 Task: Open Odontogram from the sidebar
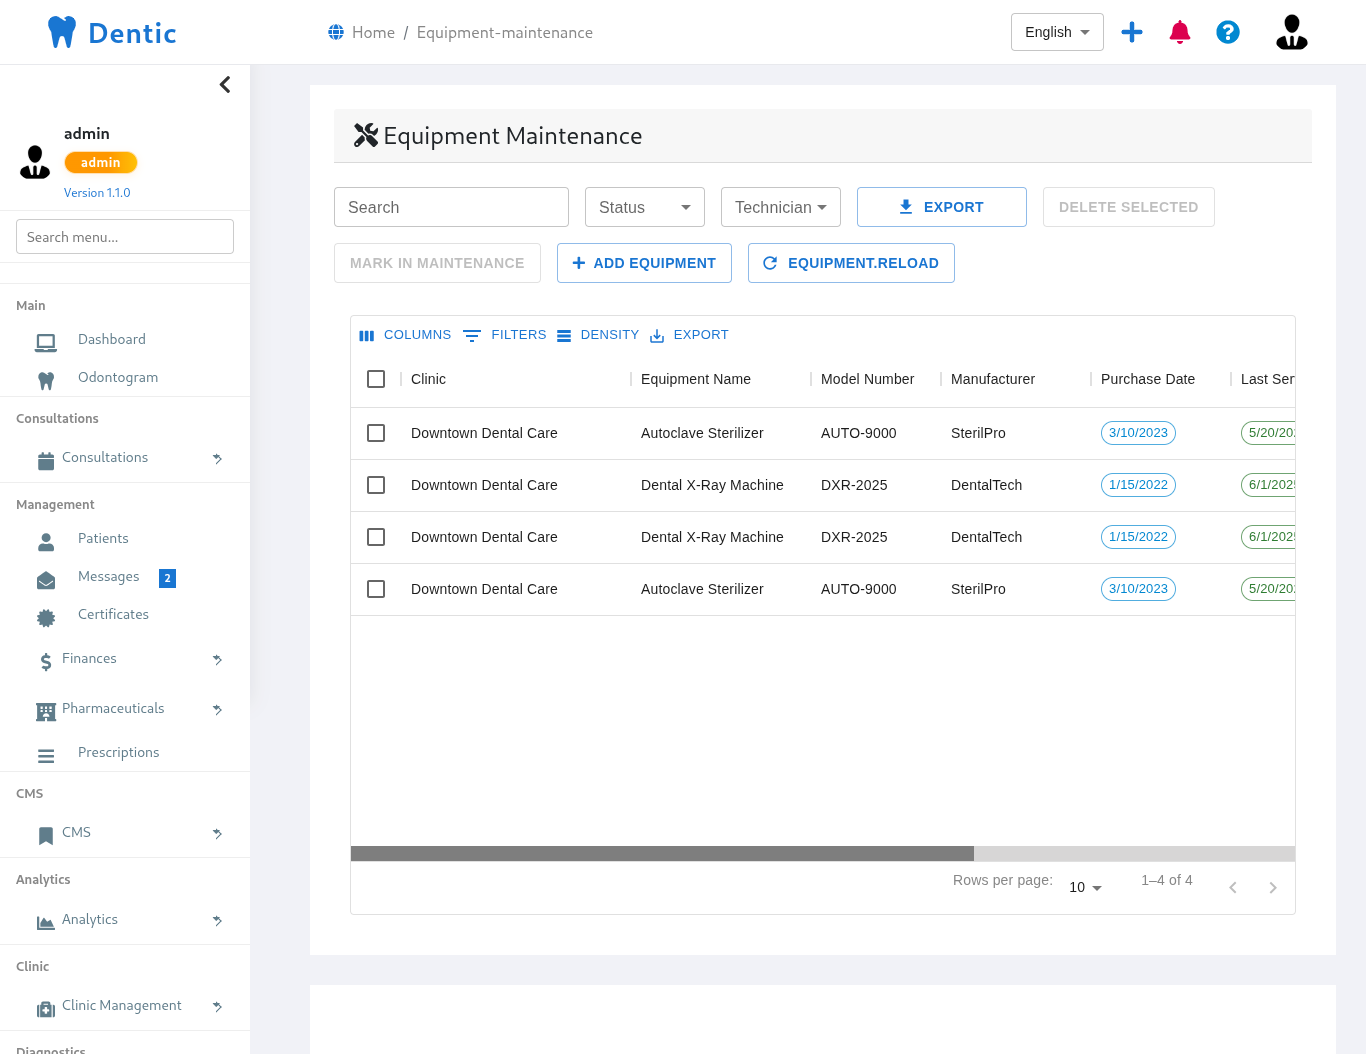[x=118, y=377]
